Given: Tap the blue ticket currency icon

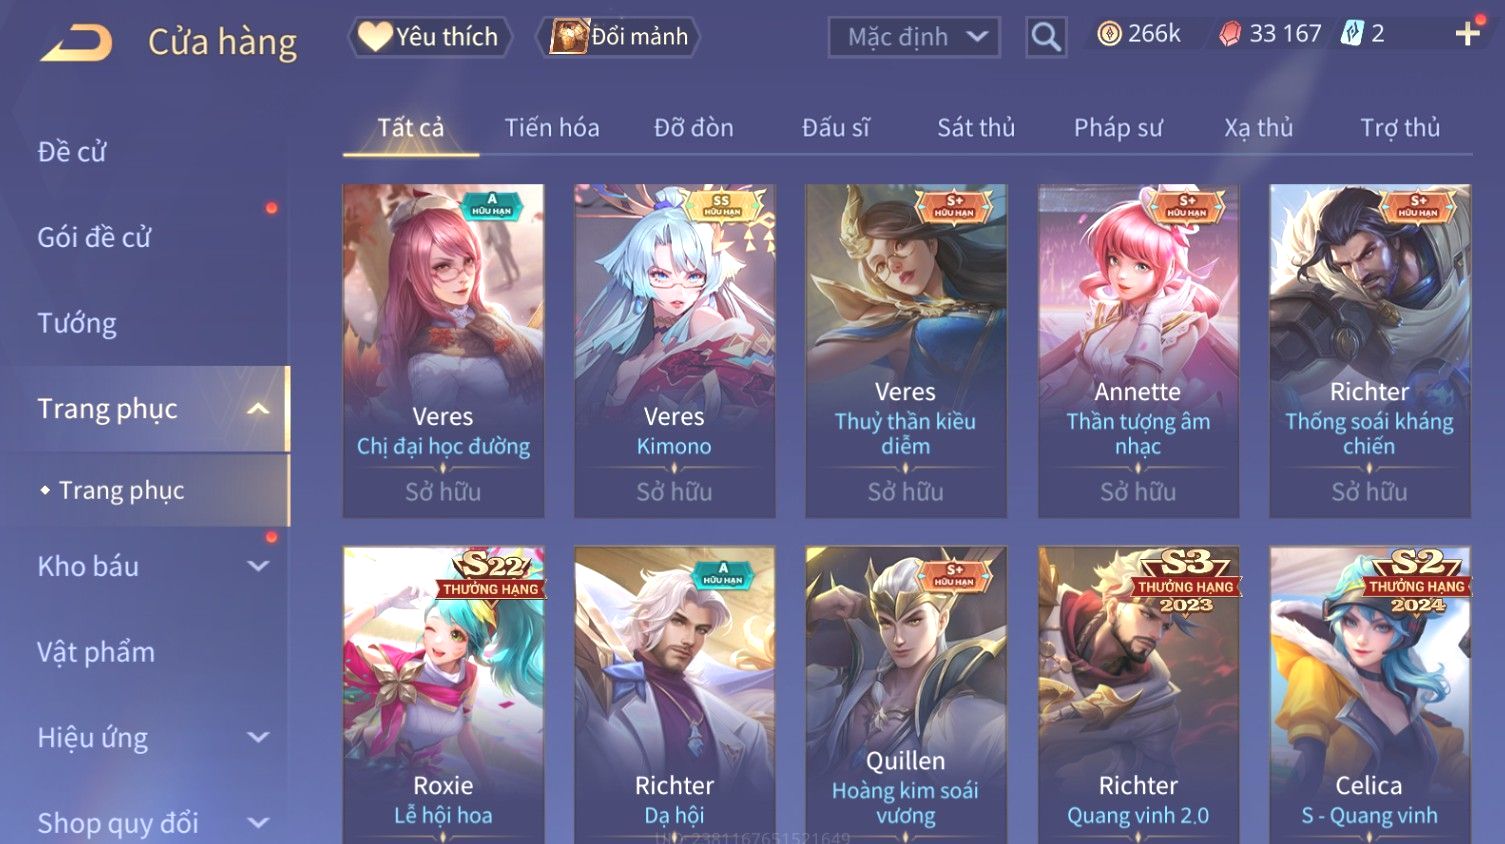Looking at the screenshot, I should point(1352,33).
